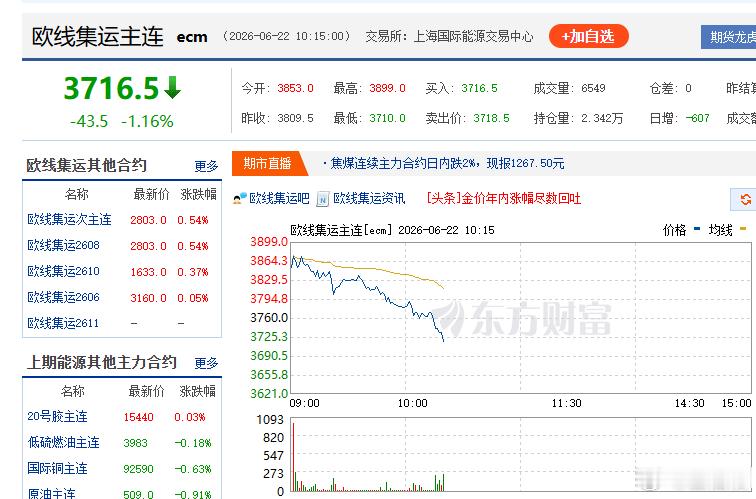Image resolution: width=756 pixels, height=499 pixels.
Task: Open contract 欧线集运2606
Action: (63, 297)
